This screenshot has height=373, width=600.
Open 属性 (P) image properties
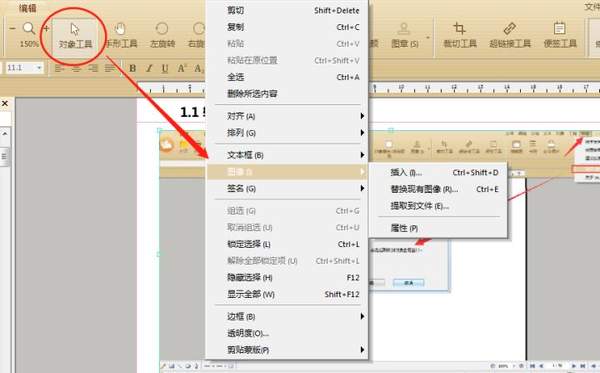tap(439, 228)
